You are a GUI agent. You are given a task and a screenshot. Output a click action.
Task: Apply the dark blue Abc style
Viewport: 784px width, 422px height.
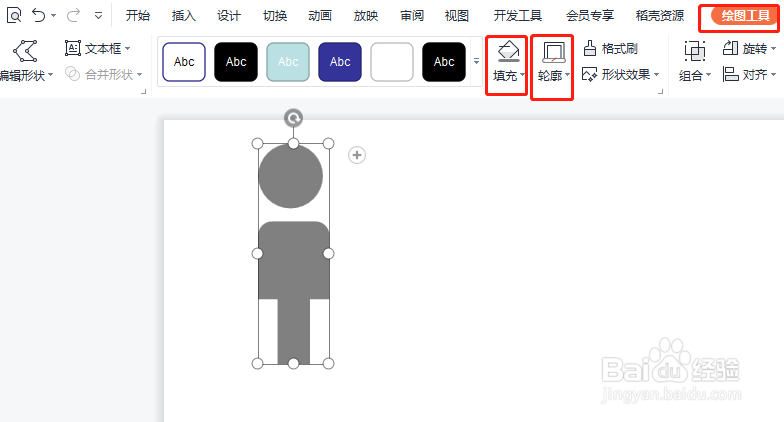click(x=340, y=62)
